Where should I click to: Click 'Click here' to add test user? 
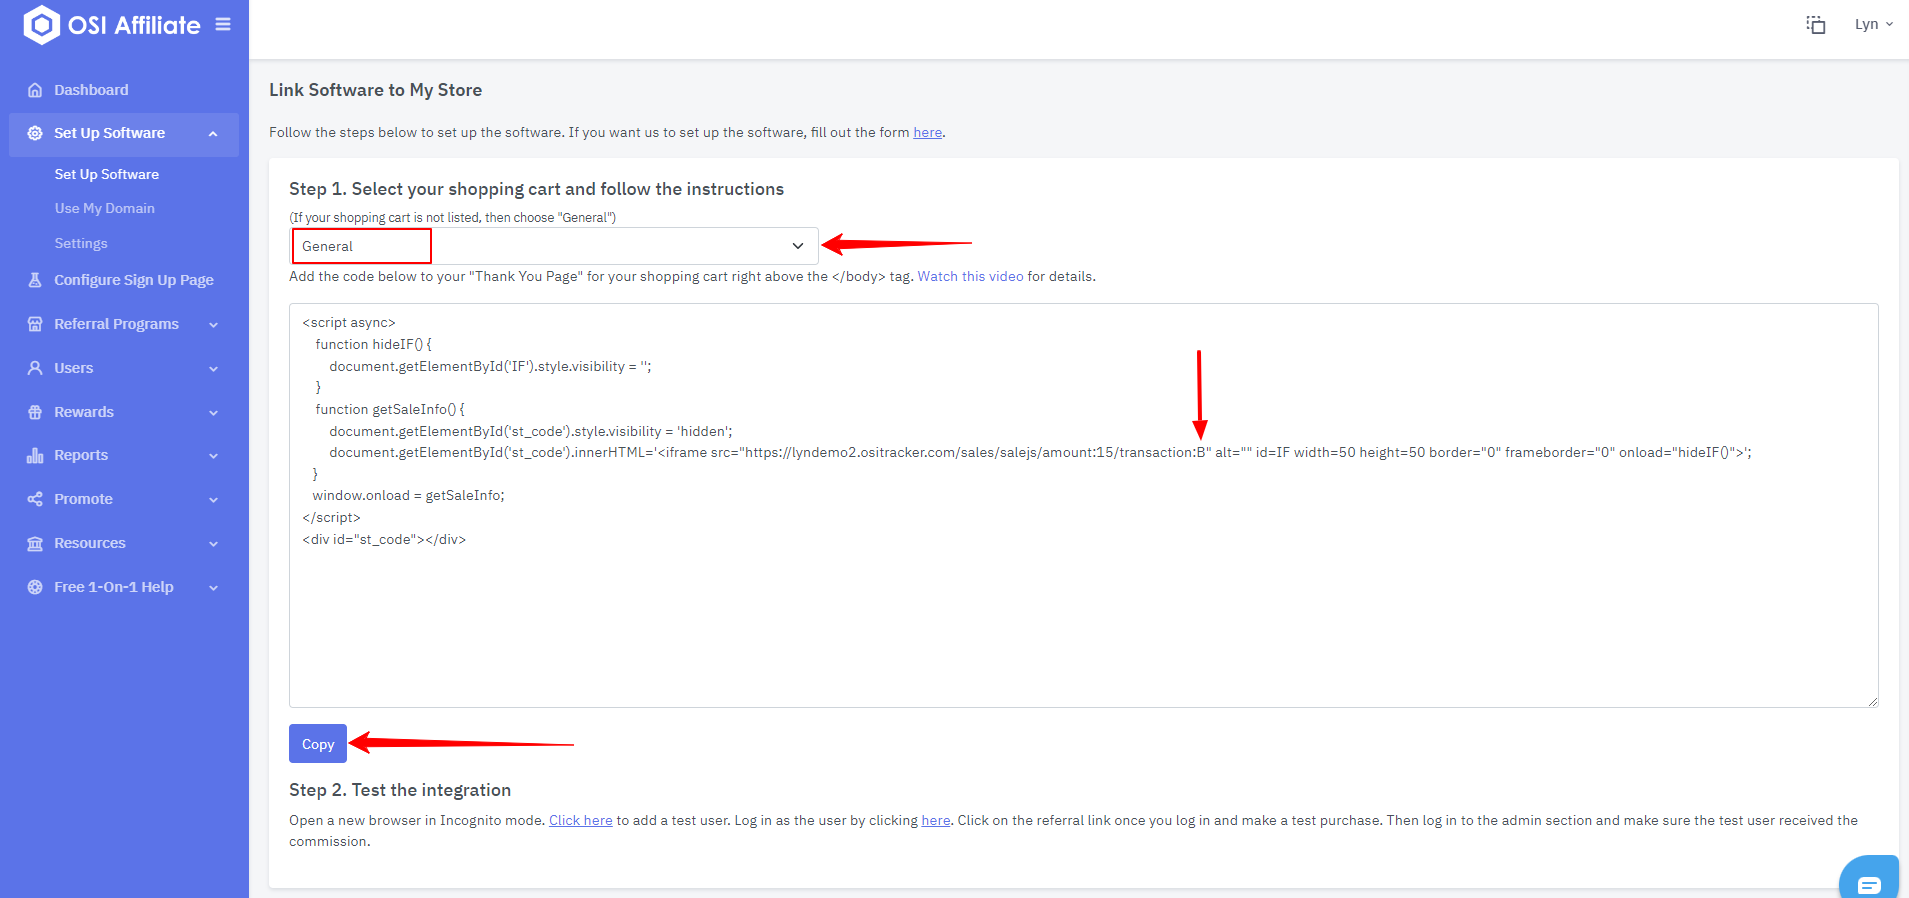[580, 820]
